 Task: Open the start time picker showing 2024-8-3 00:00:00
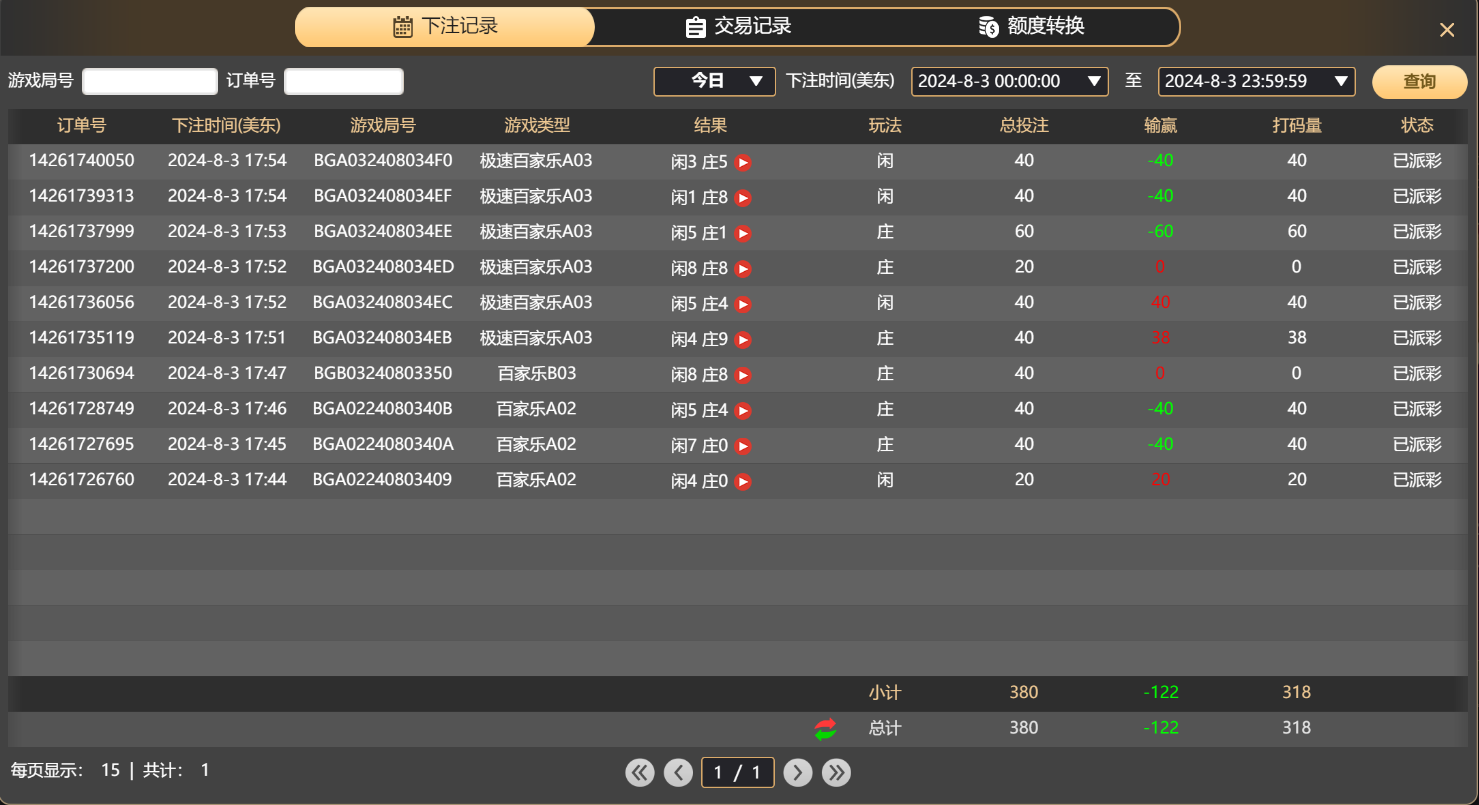click(x=1009, y=81)
